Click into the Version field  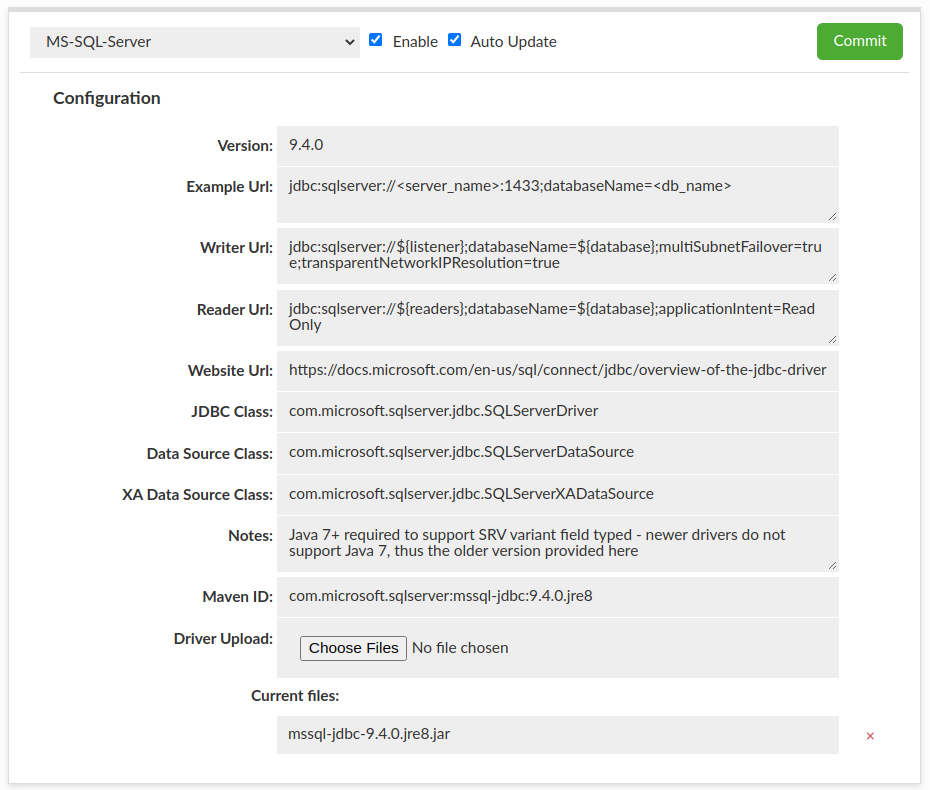point(557,145)
